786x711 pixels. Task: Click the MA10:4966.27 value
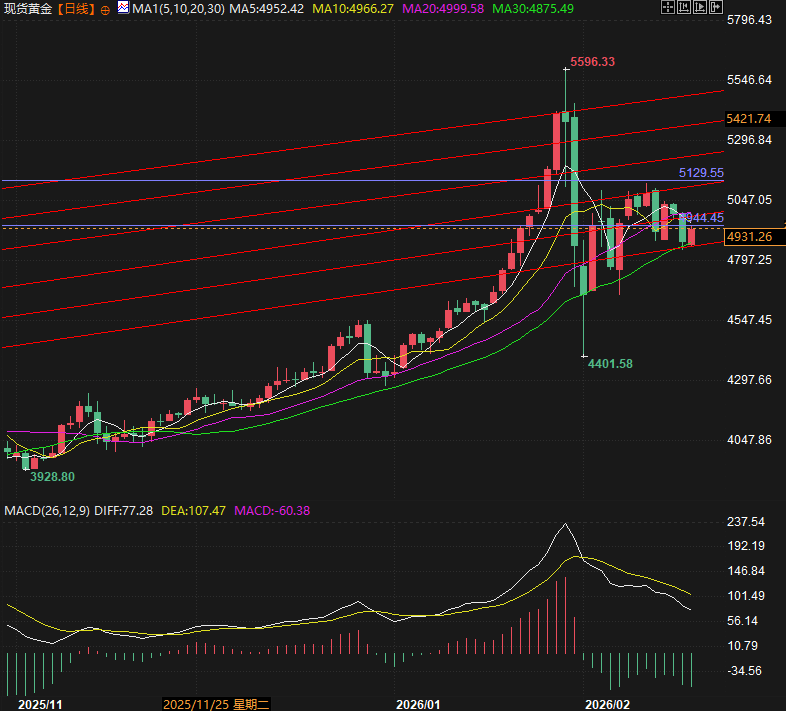pyautogui.click(x=353, y=9)
